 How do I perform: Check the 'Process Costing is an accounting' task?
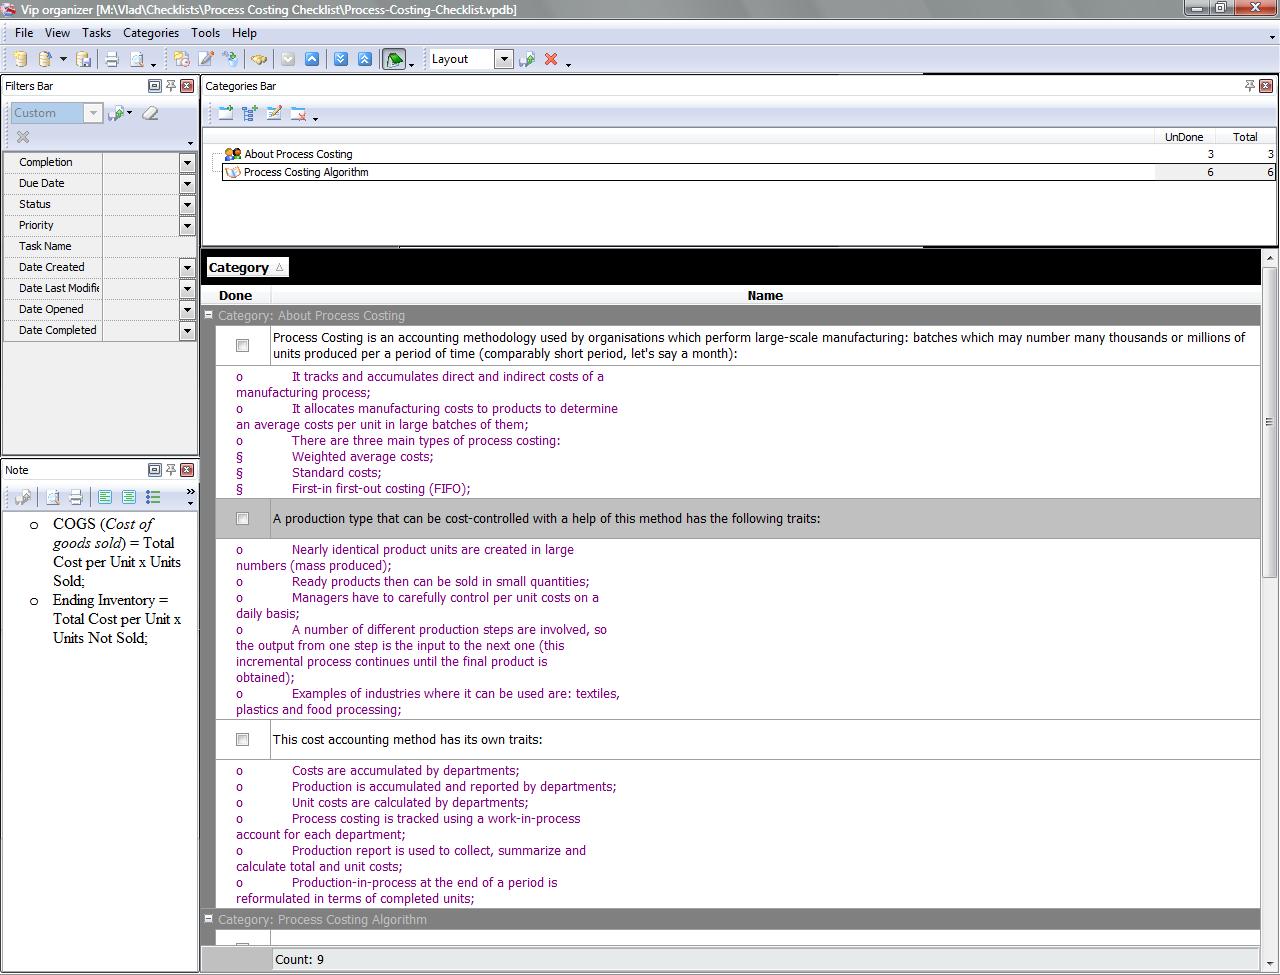pos(242,345)
